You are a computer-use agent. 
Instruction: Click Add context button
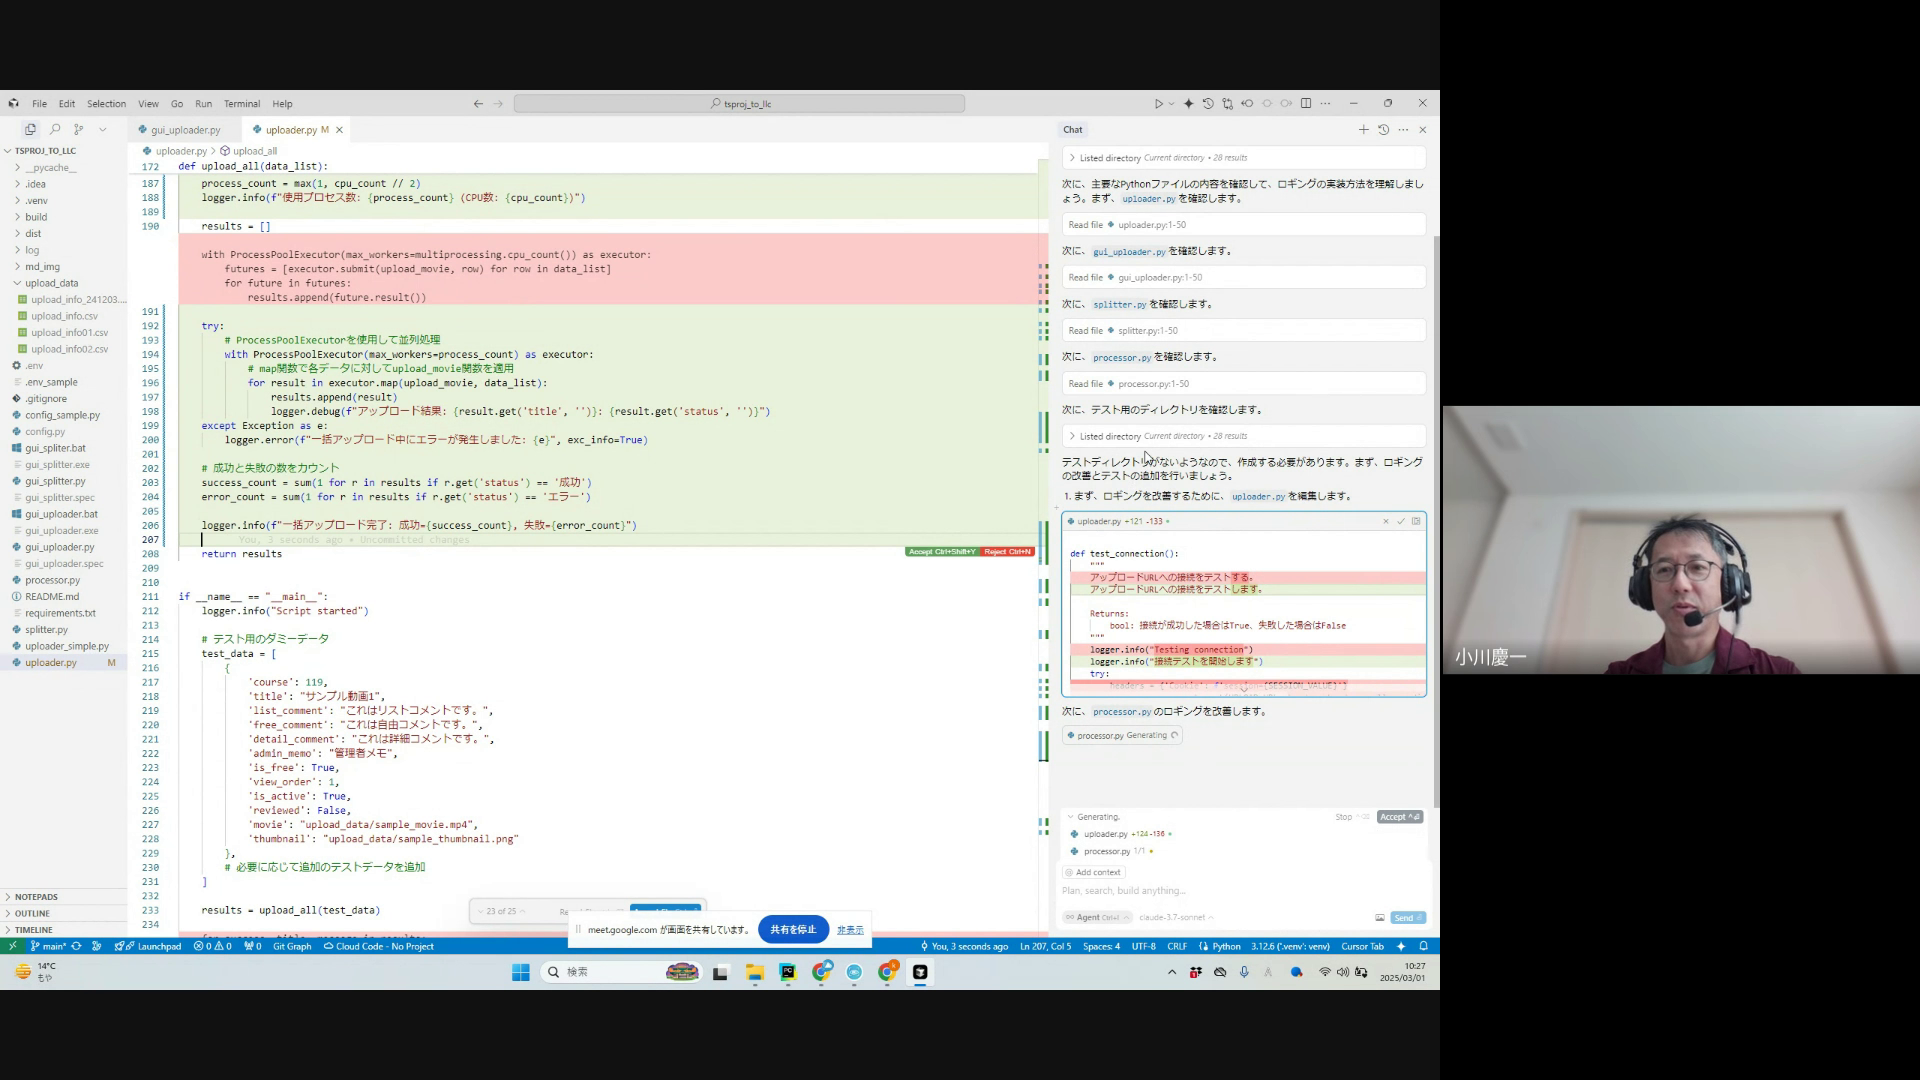pos(1092,873)
